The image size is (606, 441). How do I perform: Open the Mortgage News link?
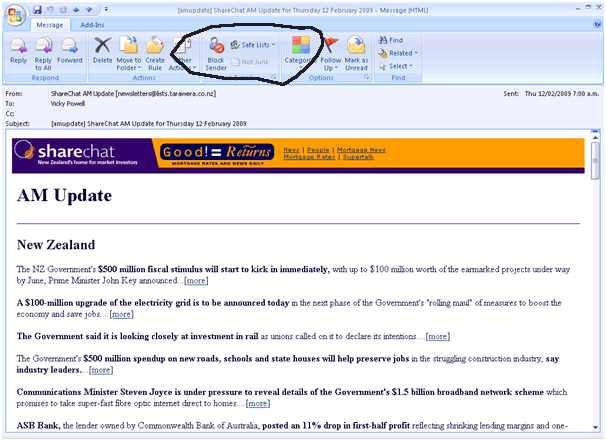click(364, 149)
